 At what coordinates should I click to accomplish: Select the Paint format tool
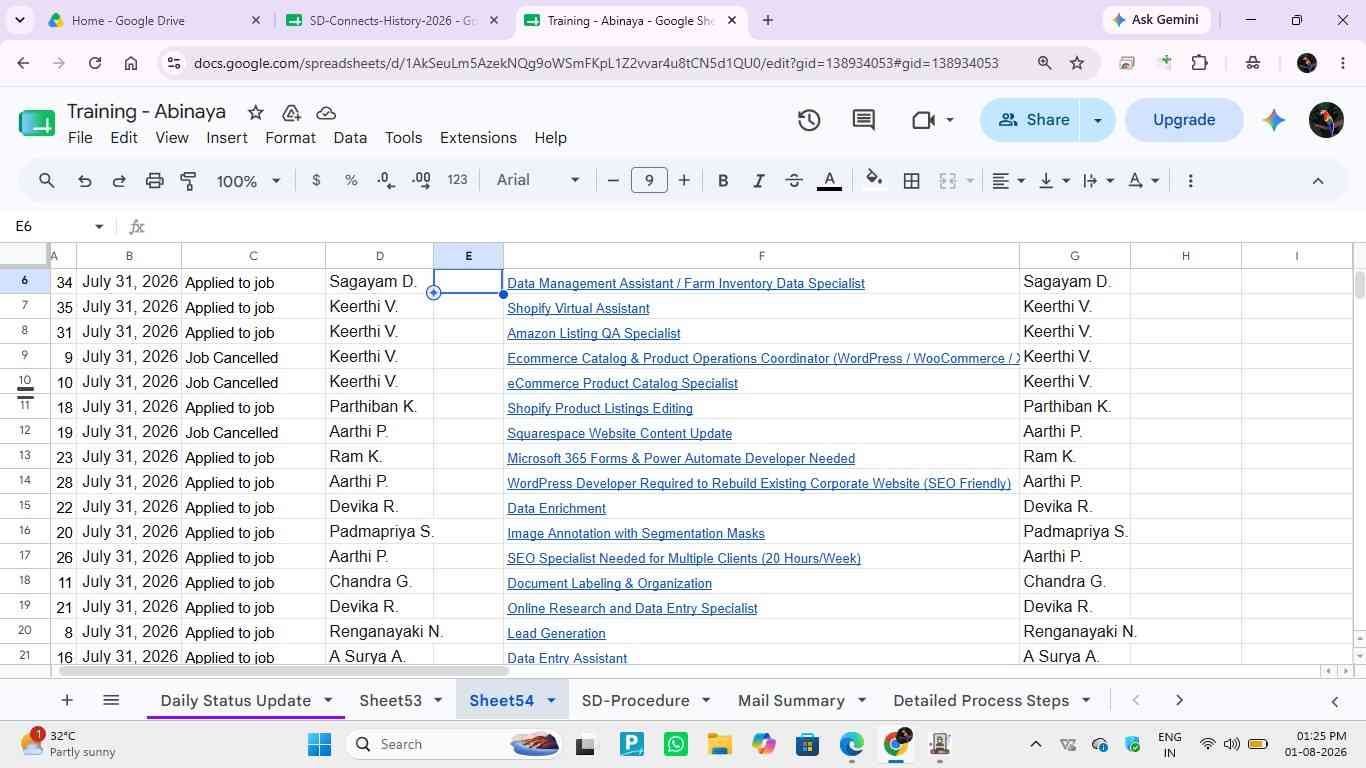(x=188, y=181)
